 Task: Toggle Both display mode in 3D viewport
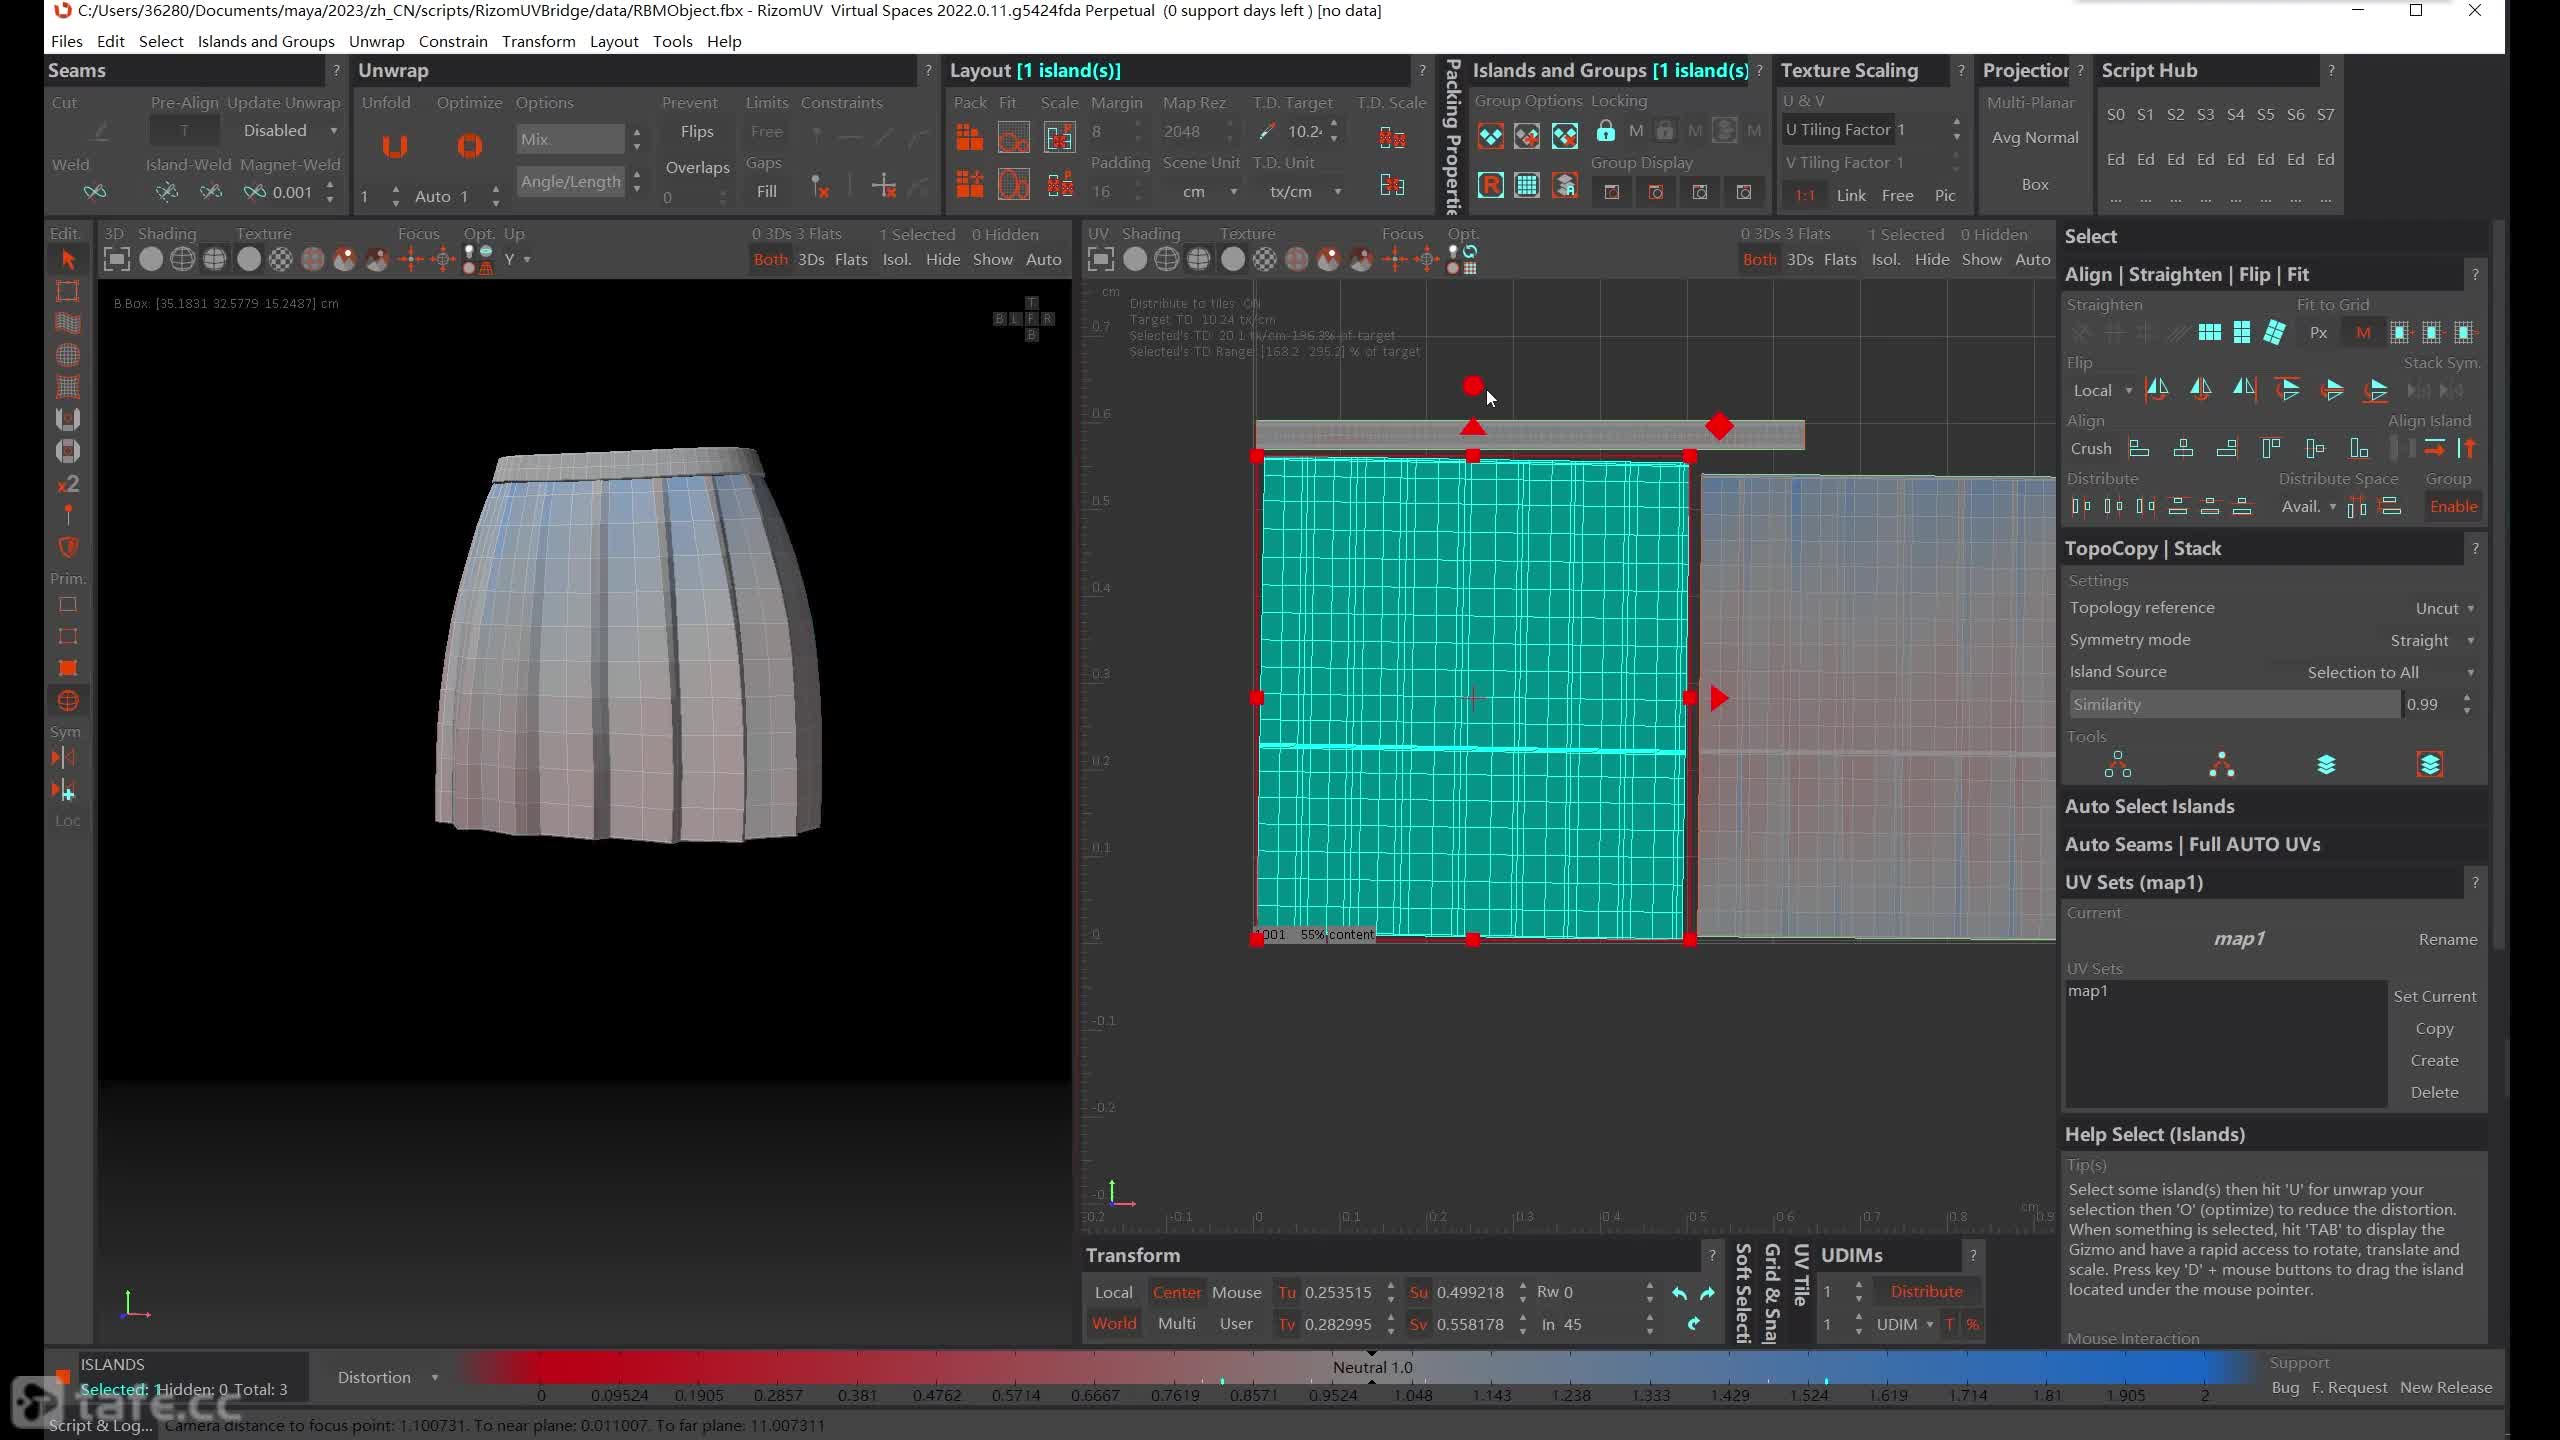point(770,259)
